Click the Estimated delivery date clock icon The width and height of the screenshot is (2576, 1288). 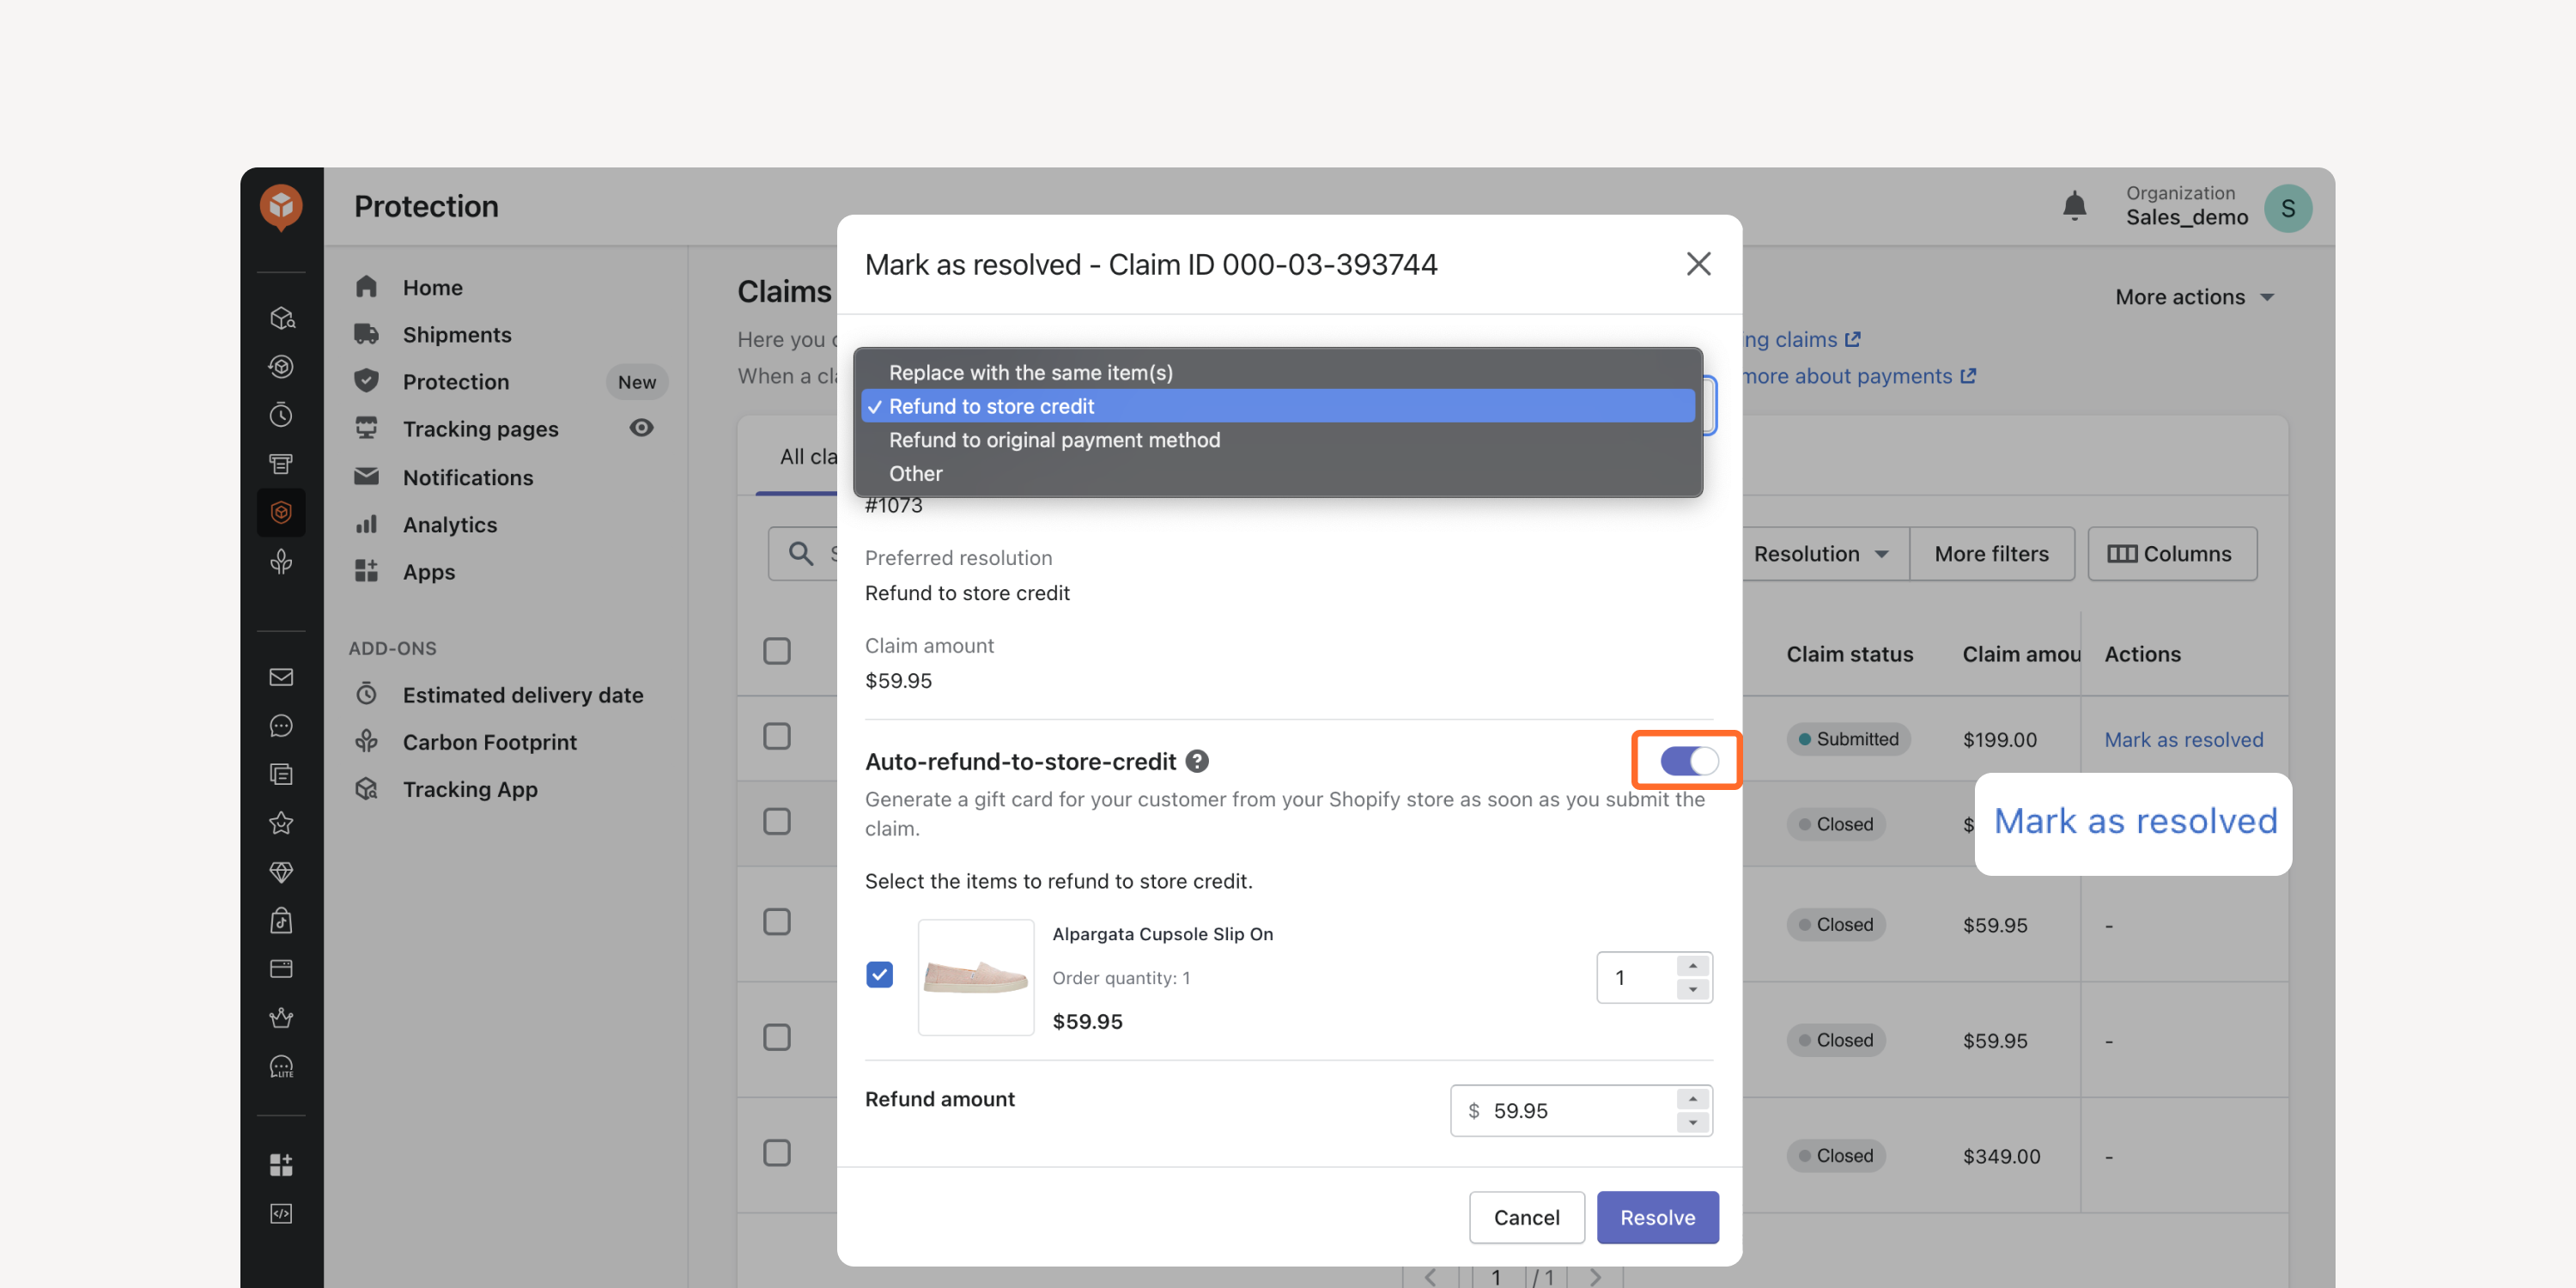[x=366, y=694]
